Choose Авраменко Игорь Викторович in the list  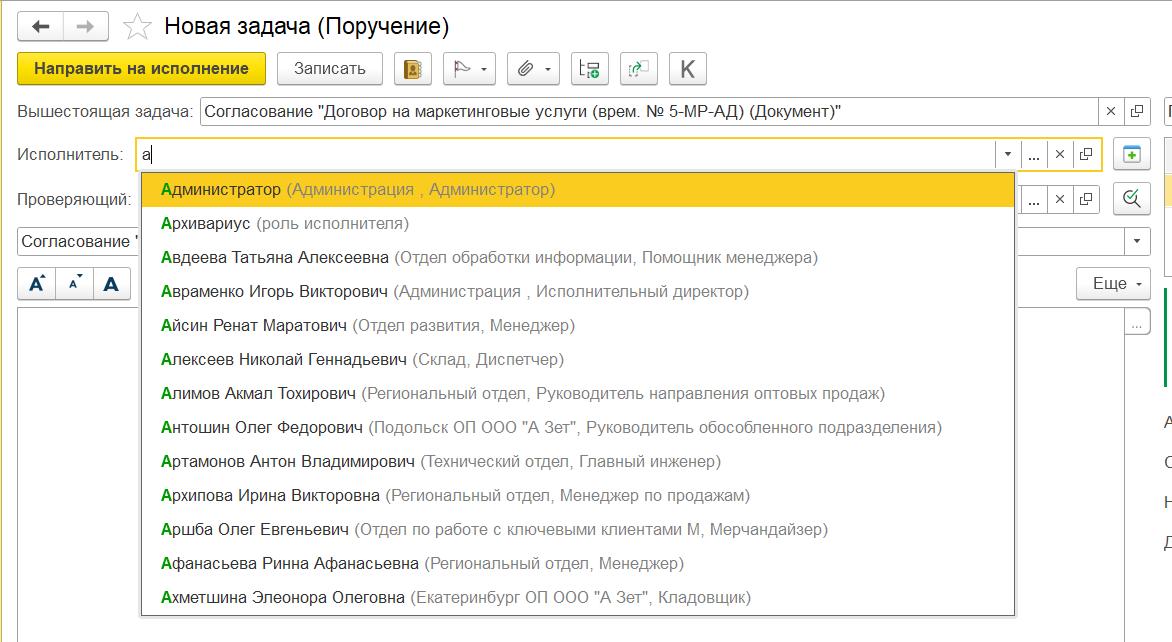[275, 292]
